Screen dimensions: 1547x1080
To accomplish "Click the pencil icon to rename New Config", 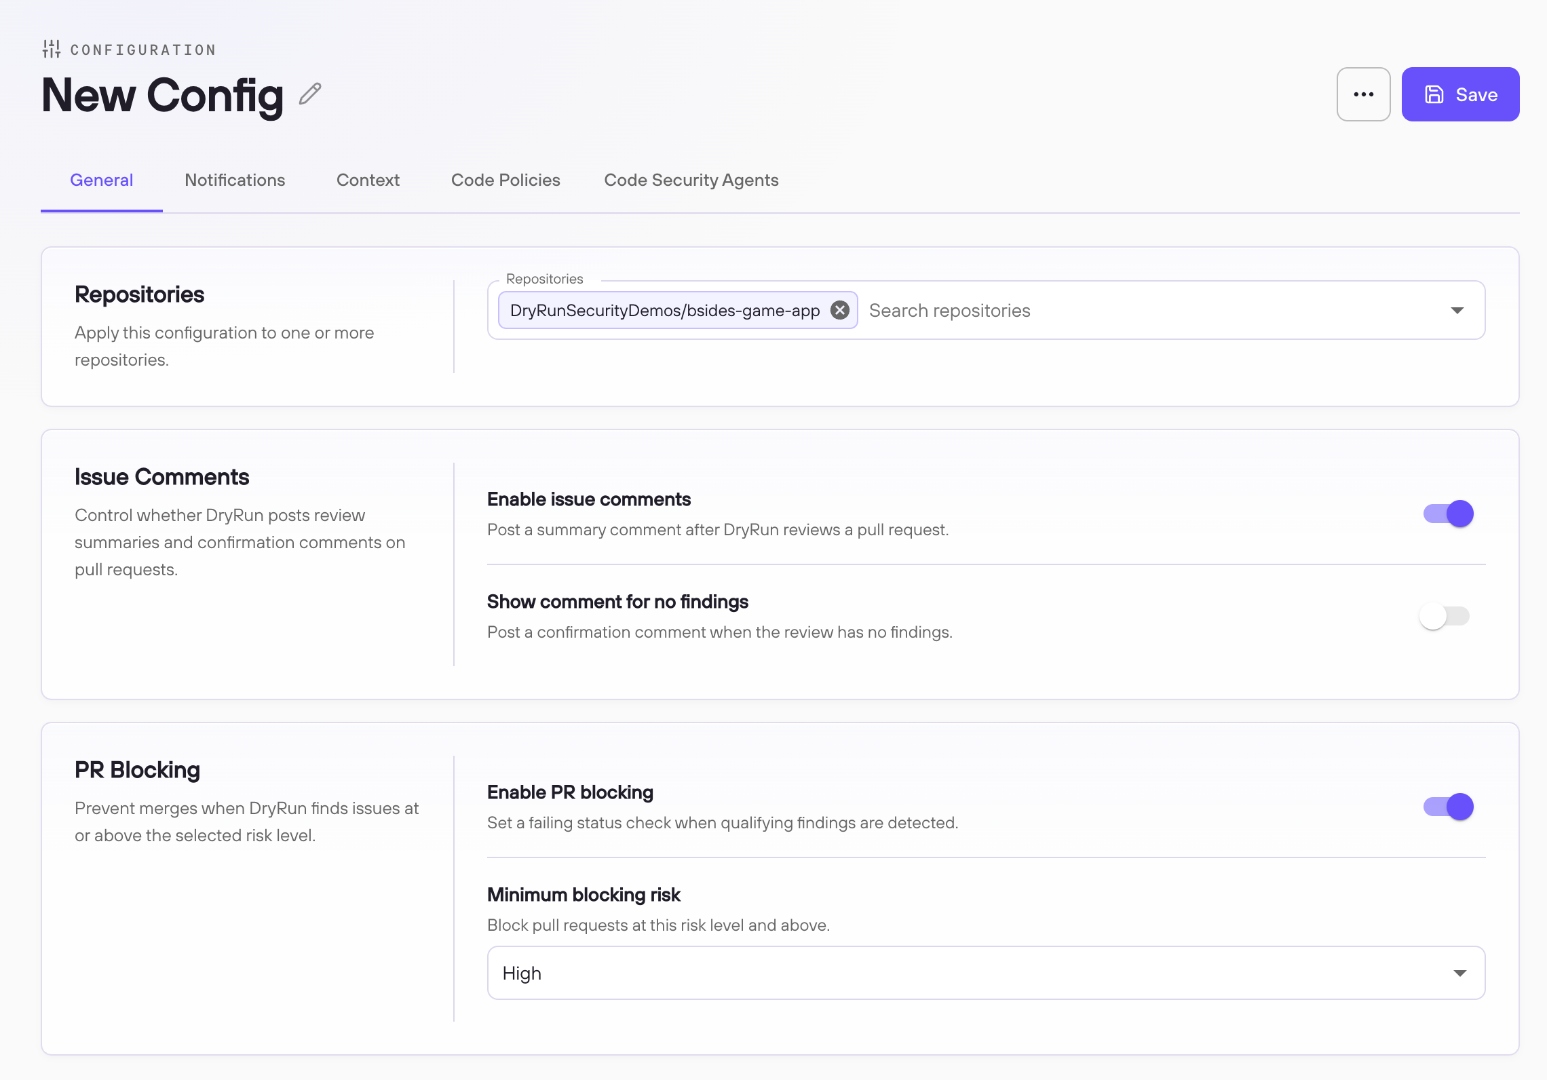I will [310, 94].
